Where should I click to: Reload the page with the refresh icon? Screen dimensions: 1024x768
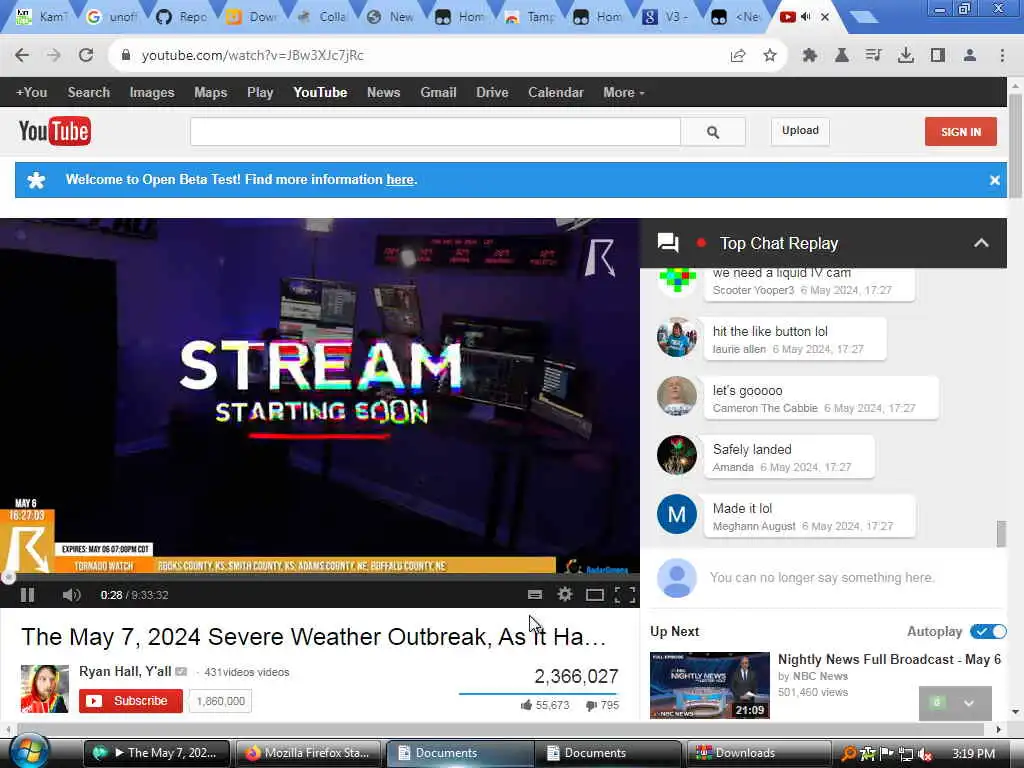click(86, 56)
